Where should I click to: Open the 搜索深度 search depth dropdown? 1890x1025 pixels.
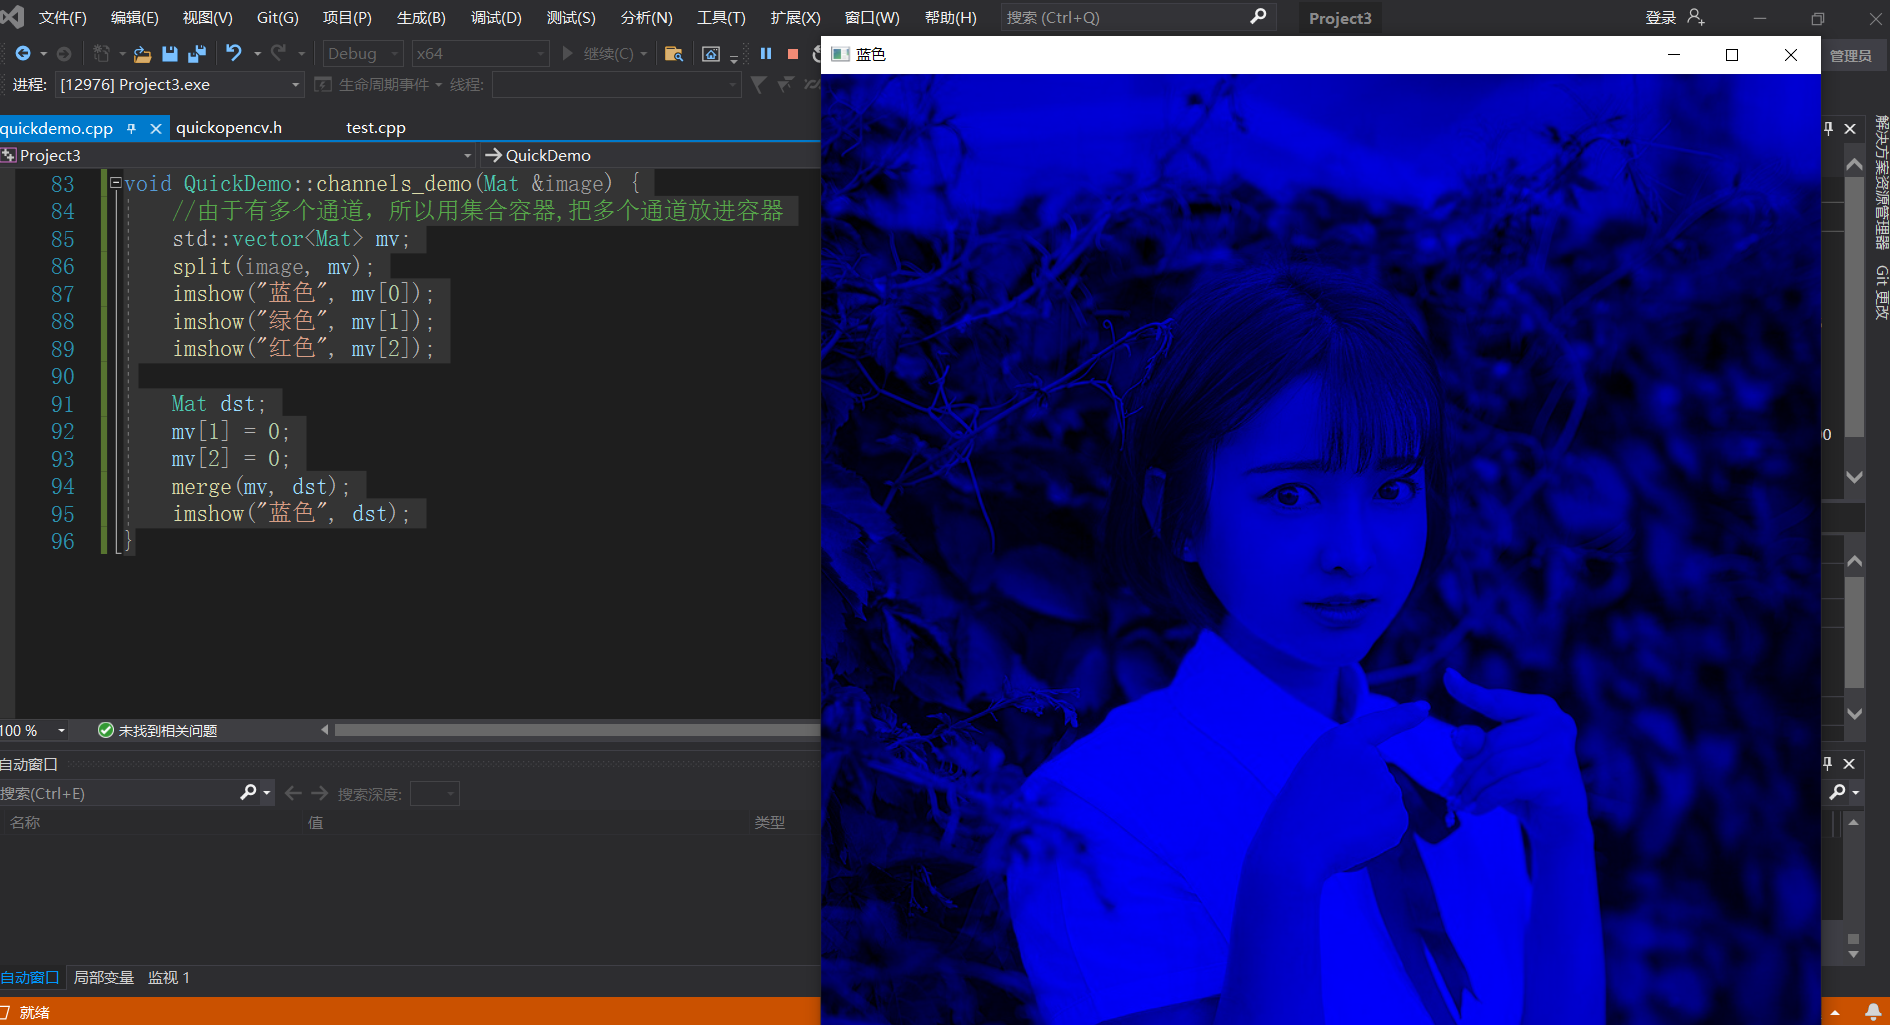pos(435,793)
